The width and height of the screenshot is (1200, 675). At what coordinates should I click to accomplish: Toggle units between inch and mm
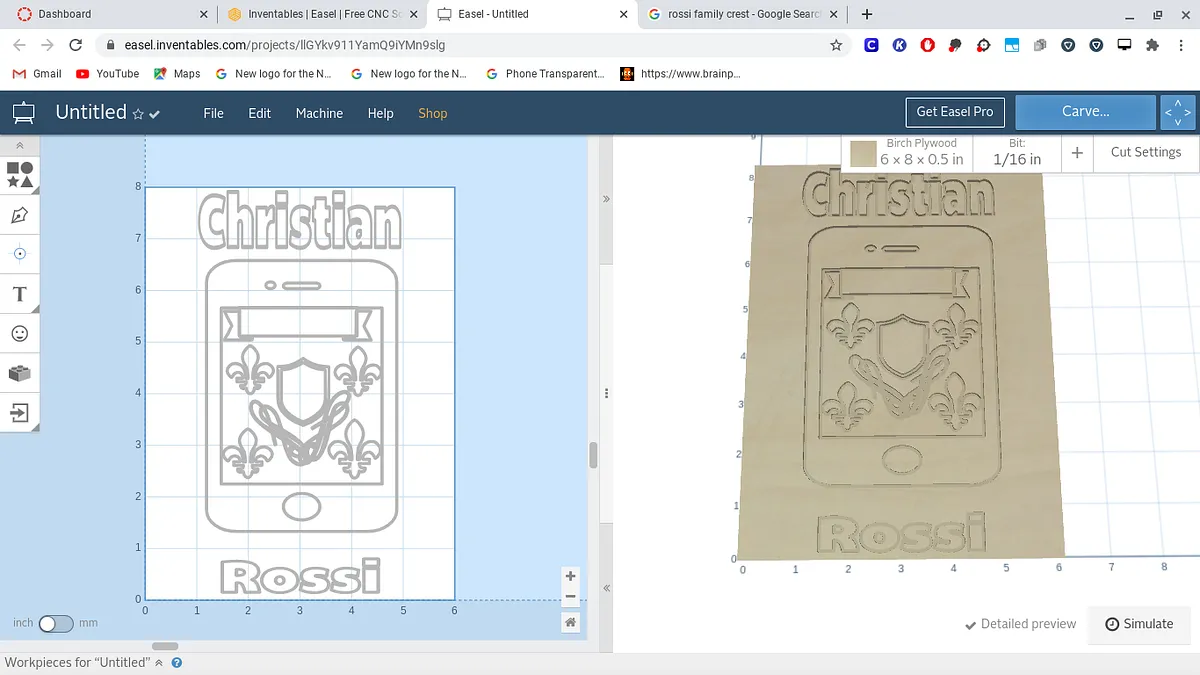[x=56, y=623]
